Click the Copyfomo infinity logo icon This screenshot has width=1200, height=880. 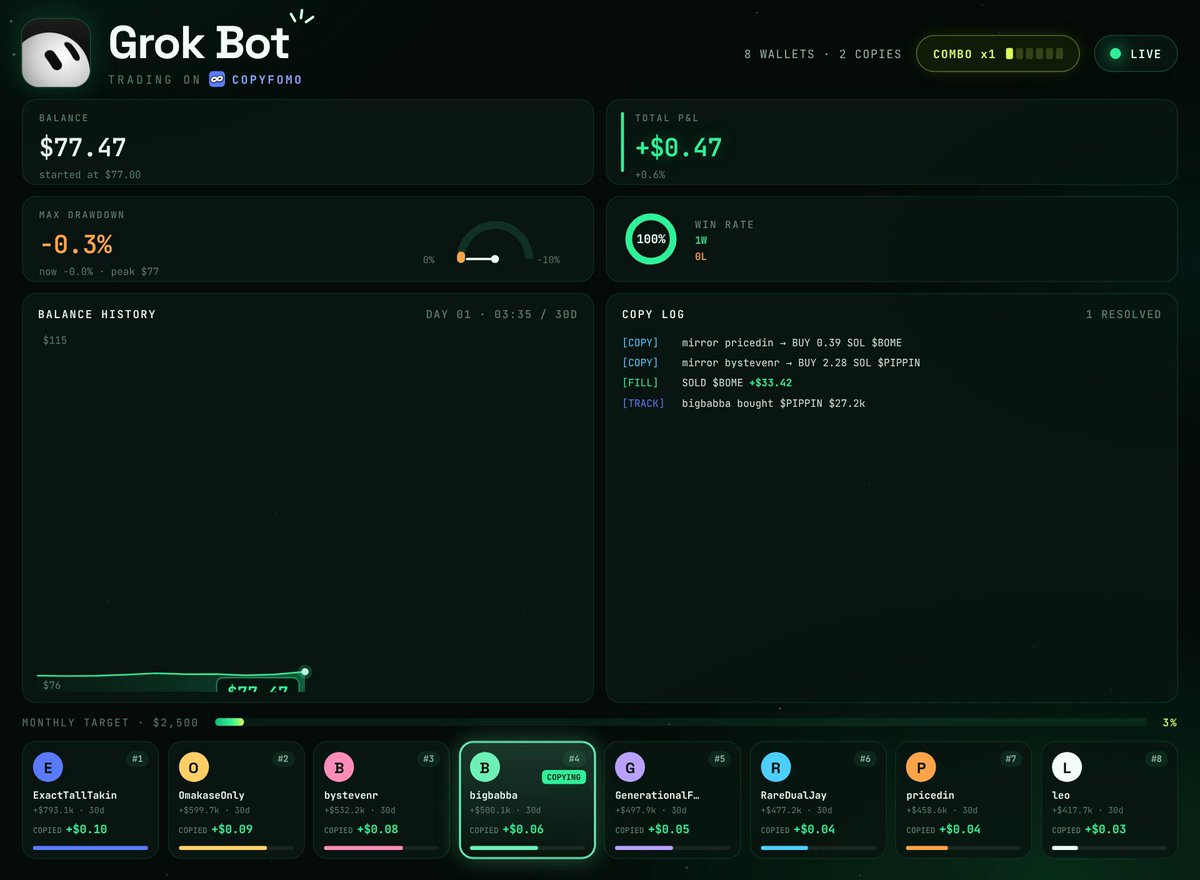(217, 79)
